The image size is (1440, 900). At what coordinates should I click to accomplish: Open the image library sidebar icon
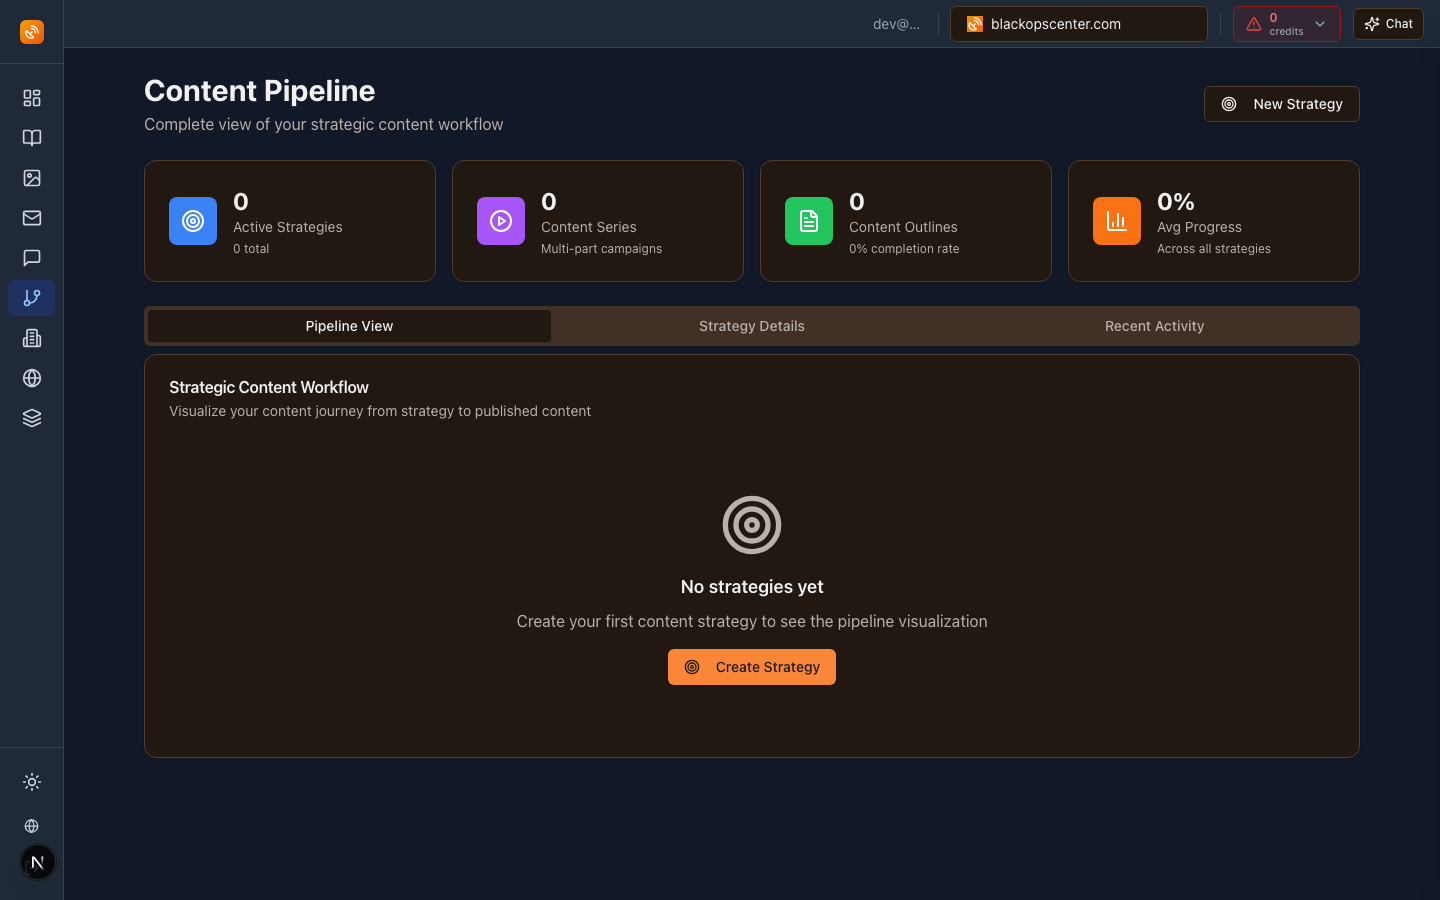[31, 178]
